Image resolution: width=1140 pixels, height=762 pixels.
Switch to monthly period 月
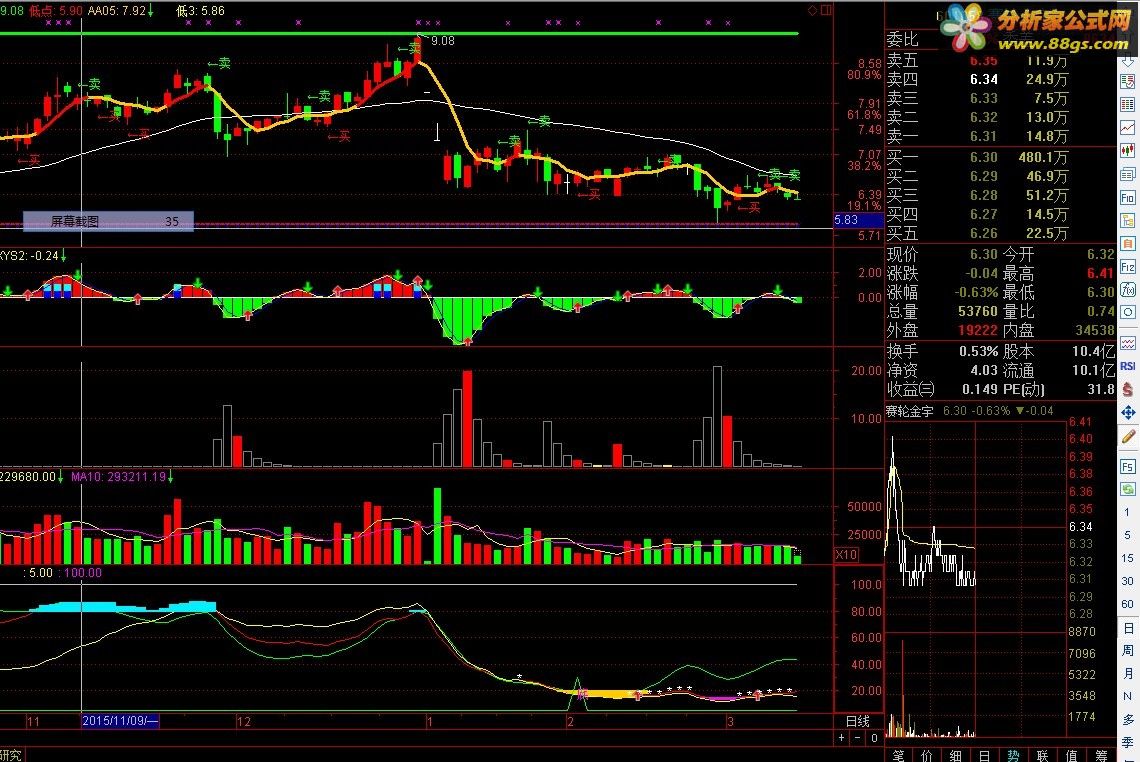coord(1128,673)
